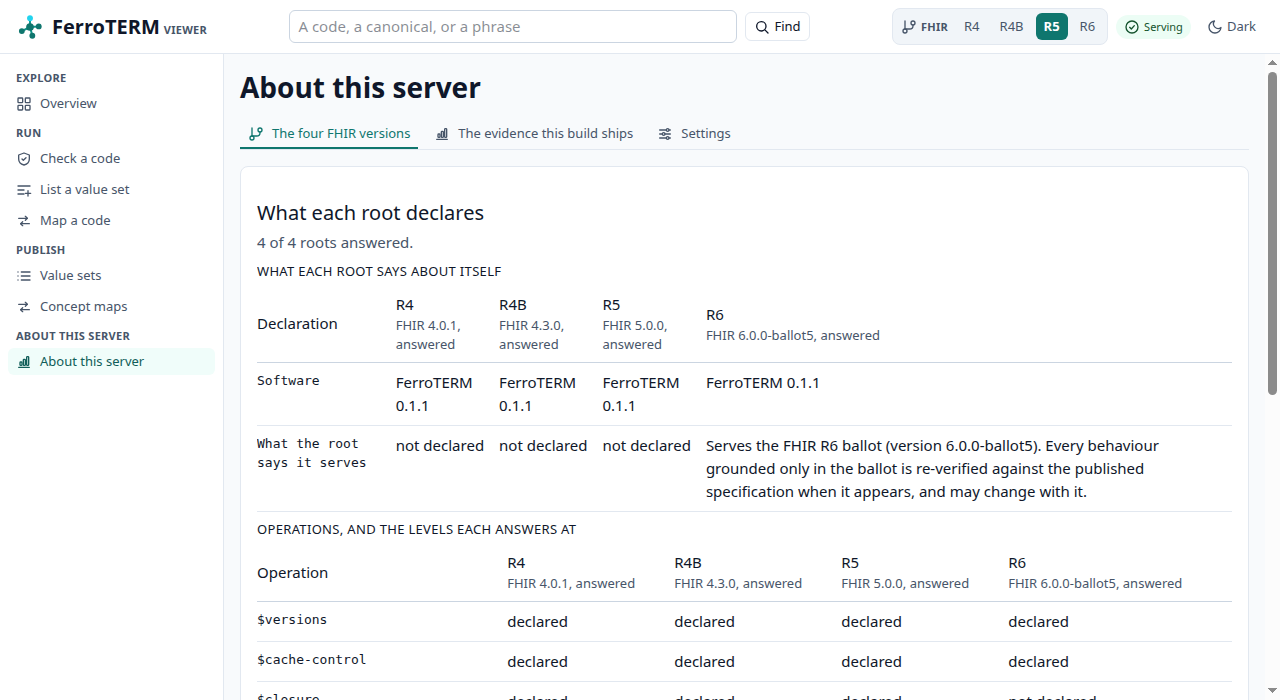
Task: Click the moon icon for Dark mode
Action: 1215,27
